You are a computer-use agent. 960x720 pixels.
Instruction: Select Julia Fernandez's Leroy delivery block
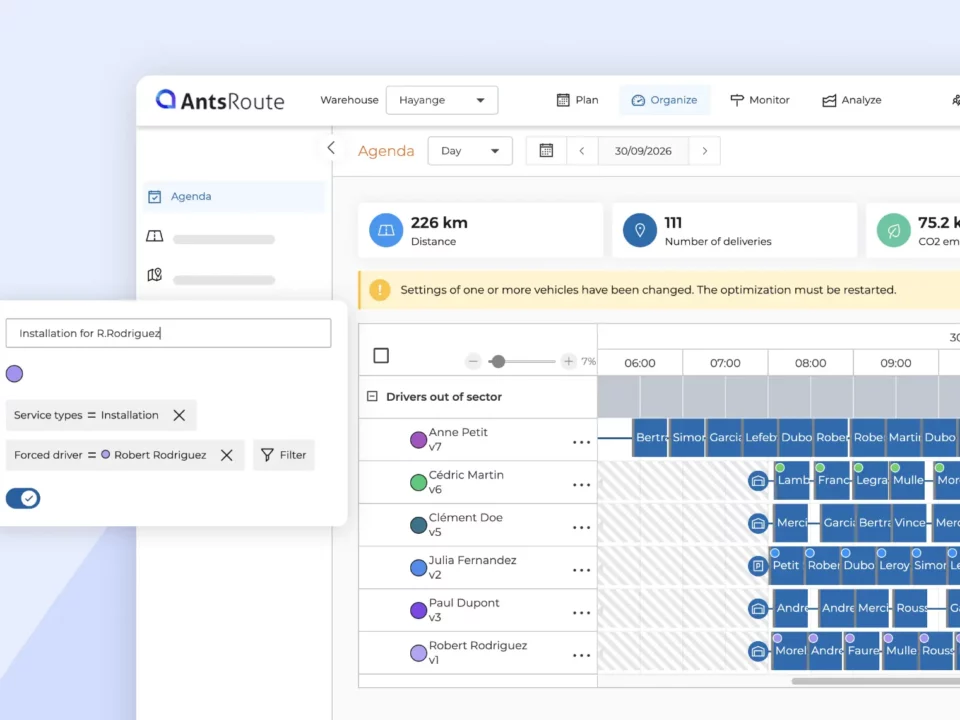click(x=893, y=566)
